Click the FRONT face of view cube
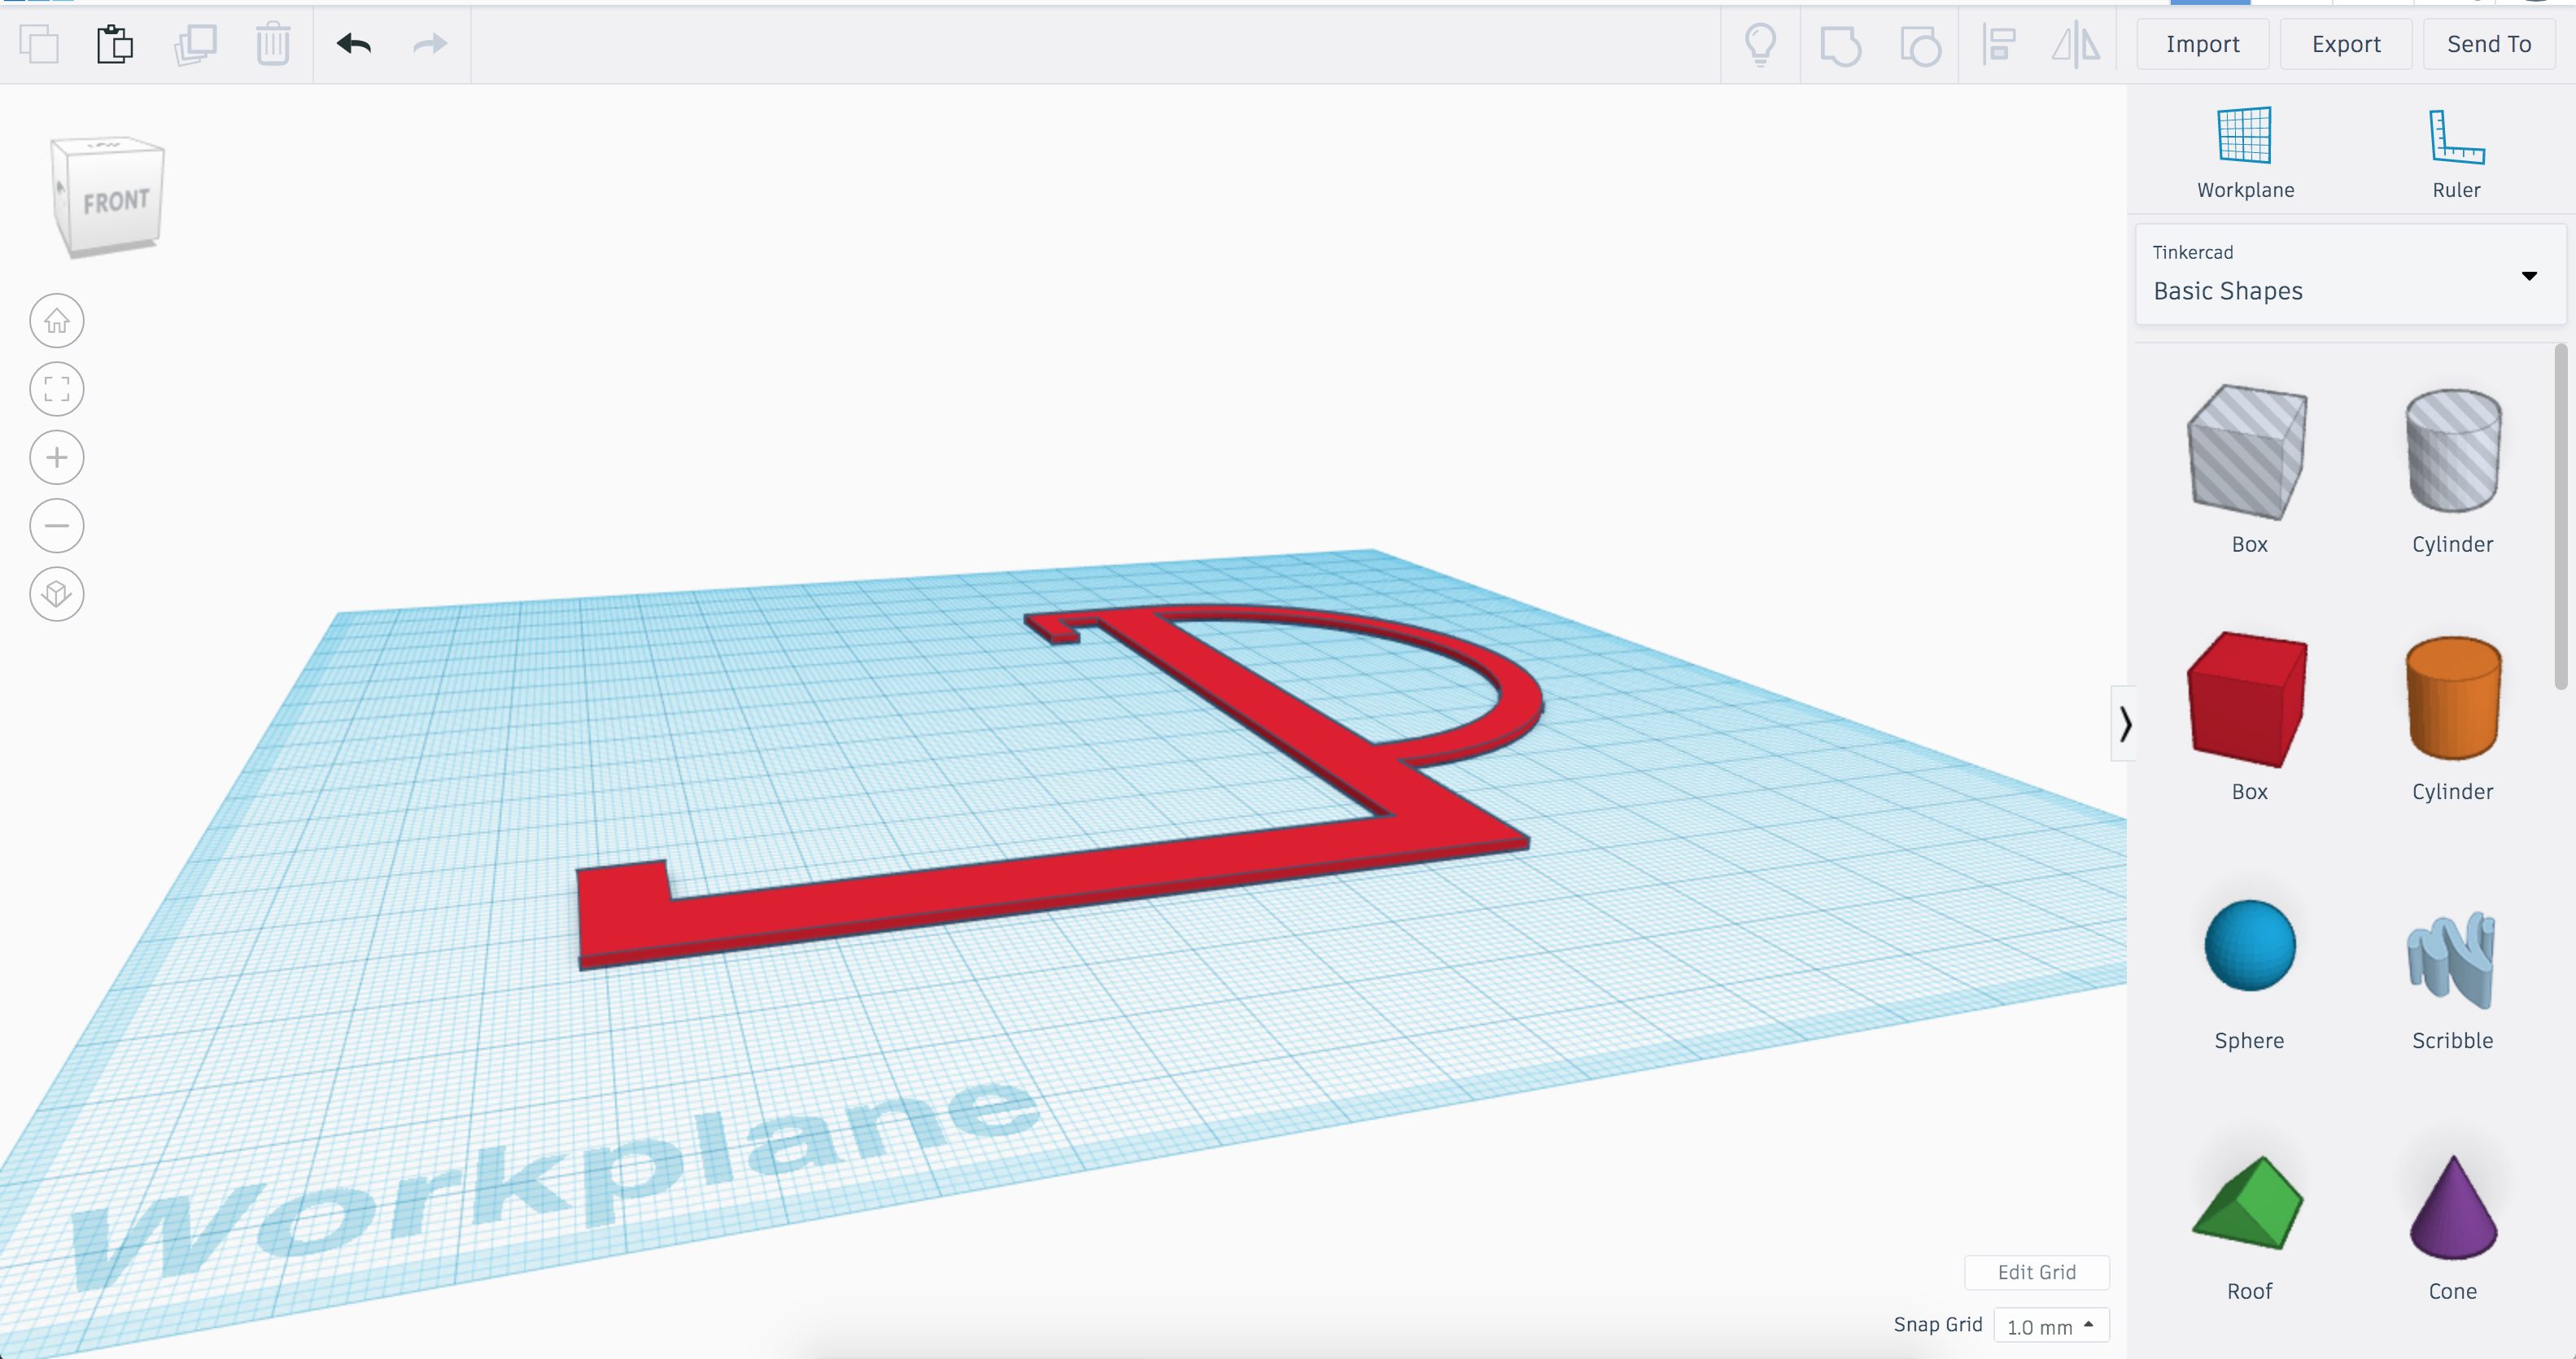Screen dimensions: 2576x1359 (117, 202)
